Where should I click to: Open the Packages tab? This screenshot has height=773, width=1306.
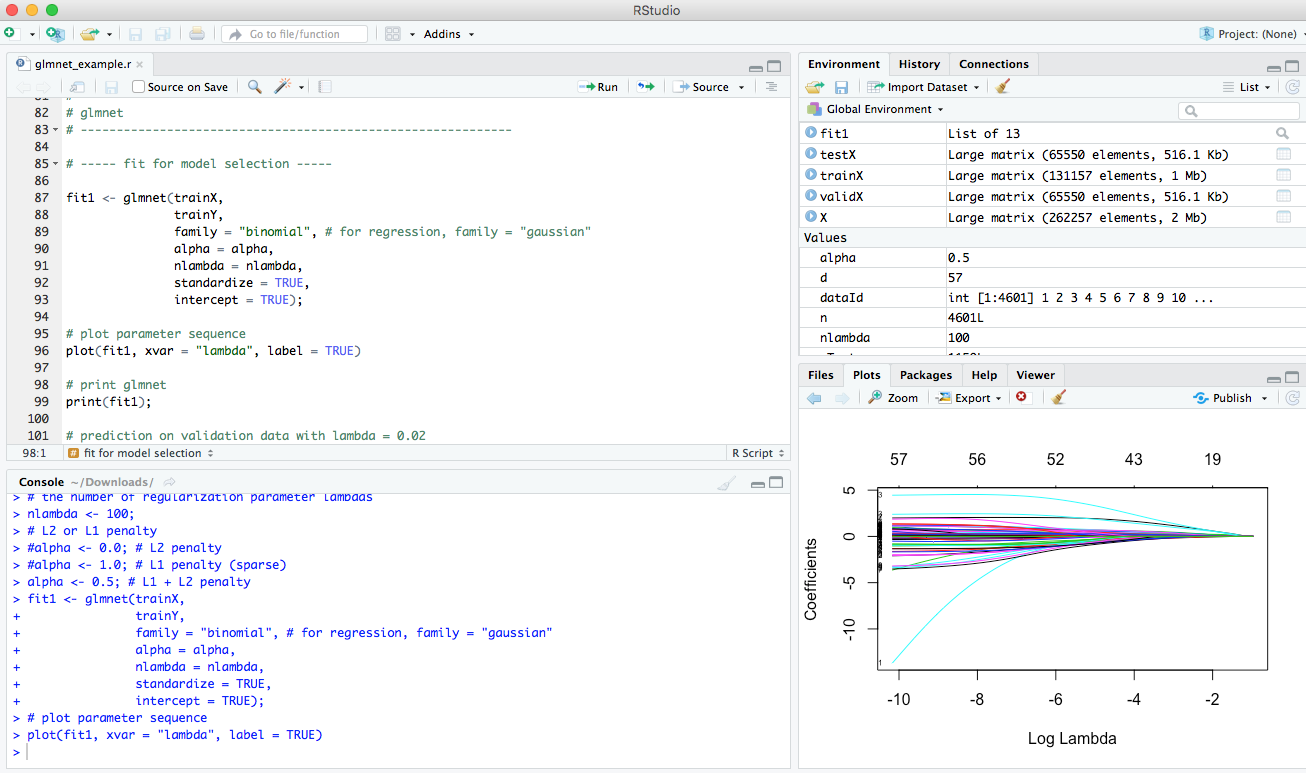[x=926, y=375]
